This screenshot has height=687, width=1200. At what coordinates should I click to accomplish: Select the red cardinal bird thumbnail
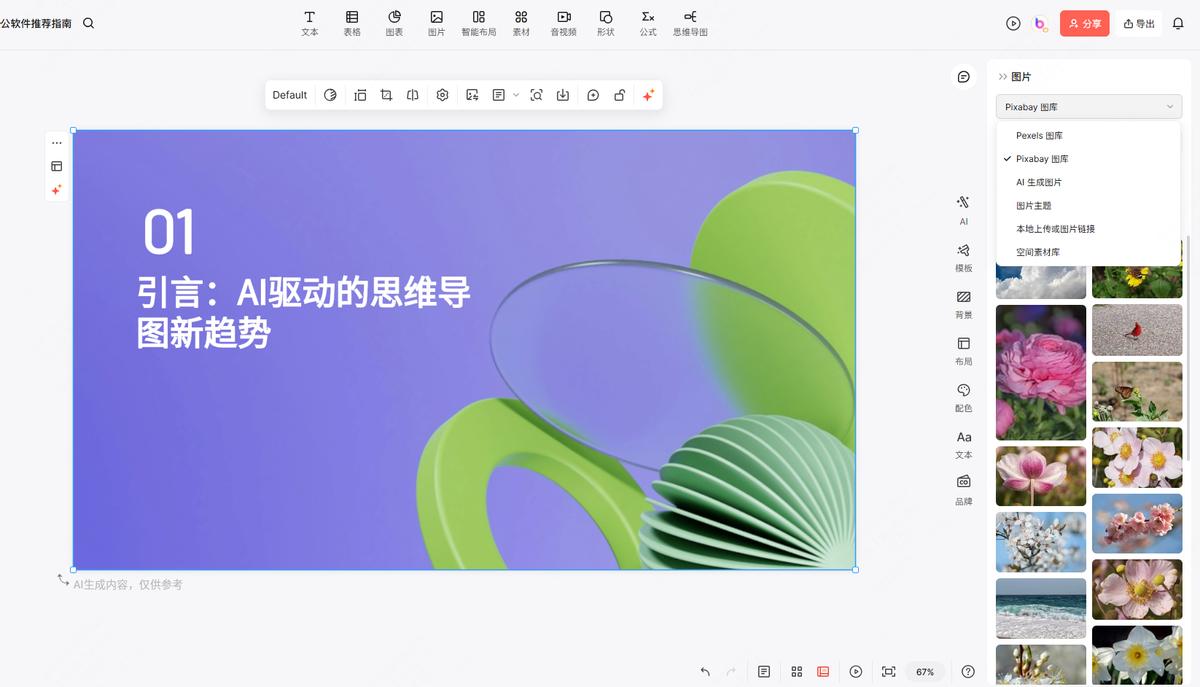click(x=1137, y=330)
